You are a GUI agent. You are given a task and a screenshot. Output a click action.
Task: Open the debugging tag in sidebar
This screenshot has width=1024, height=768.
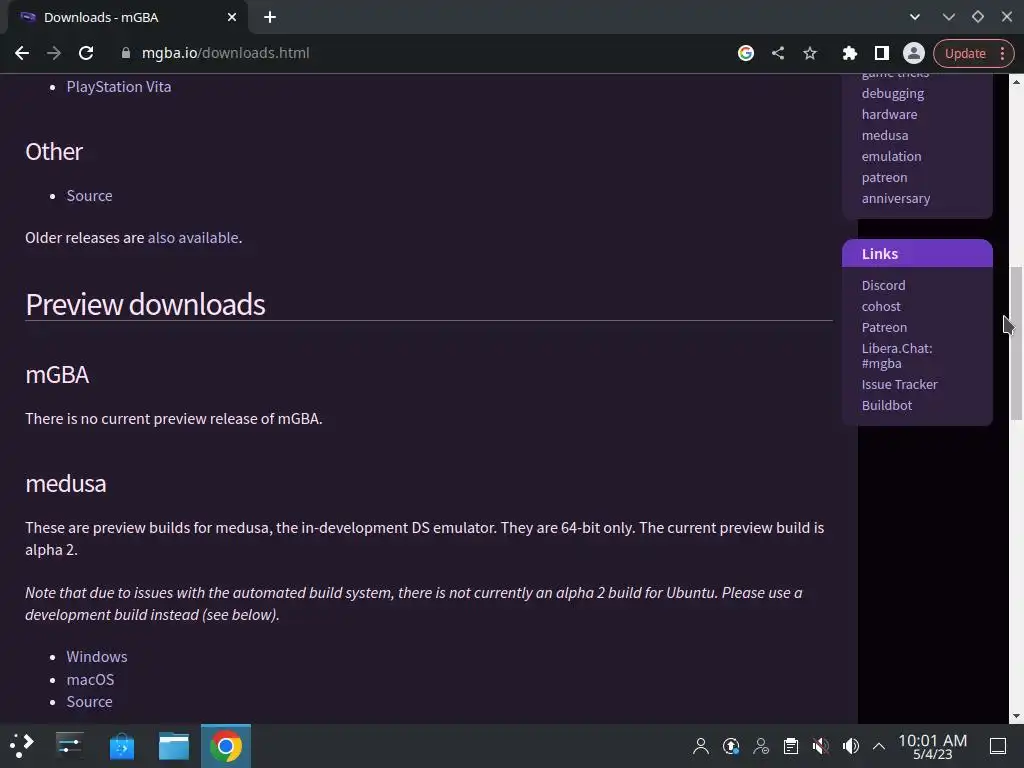coord(893,93)
